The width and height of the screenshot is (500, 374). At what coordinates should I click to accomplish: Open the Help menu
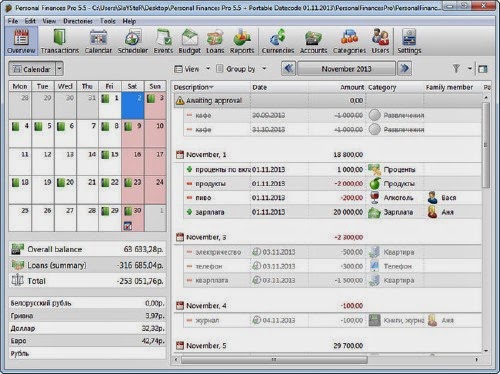click(x=129, y=21)
